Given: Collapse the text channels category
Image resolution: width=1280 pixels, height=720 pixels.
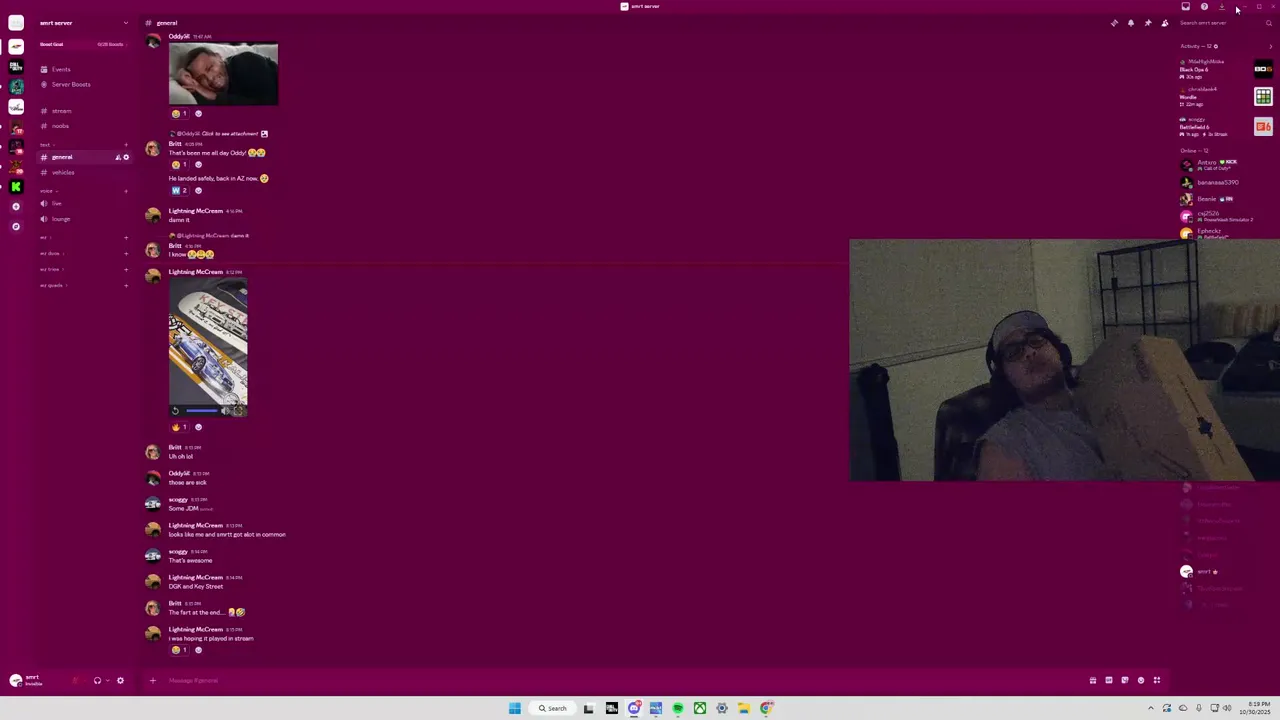Looking at the screenshot, I should tap(46, 145).
